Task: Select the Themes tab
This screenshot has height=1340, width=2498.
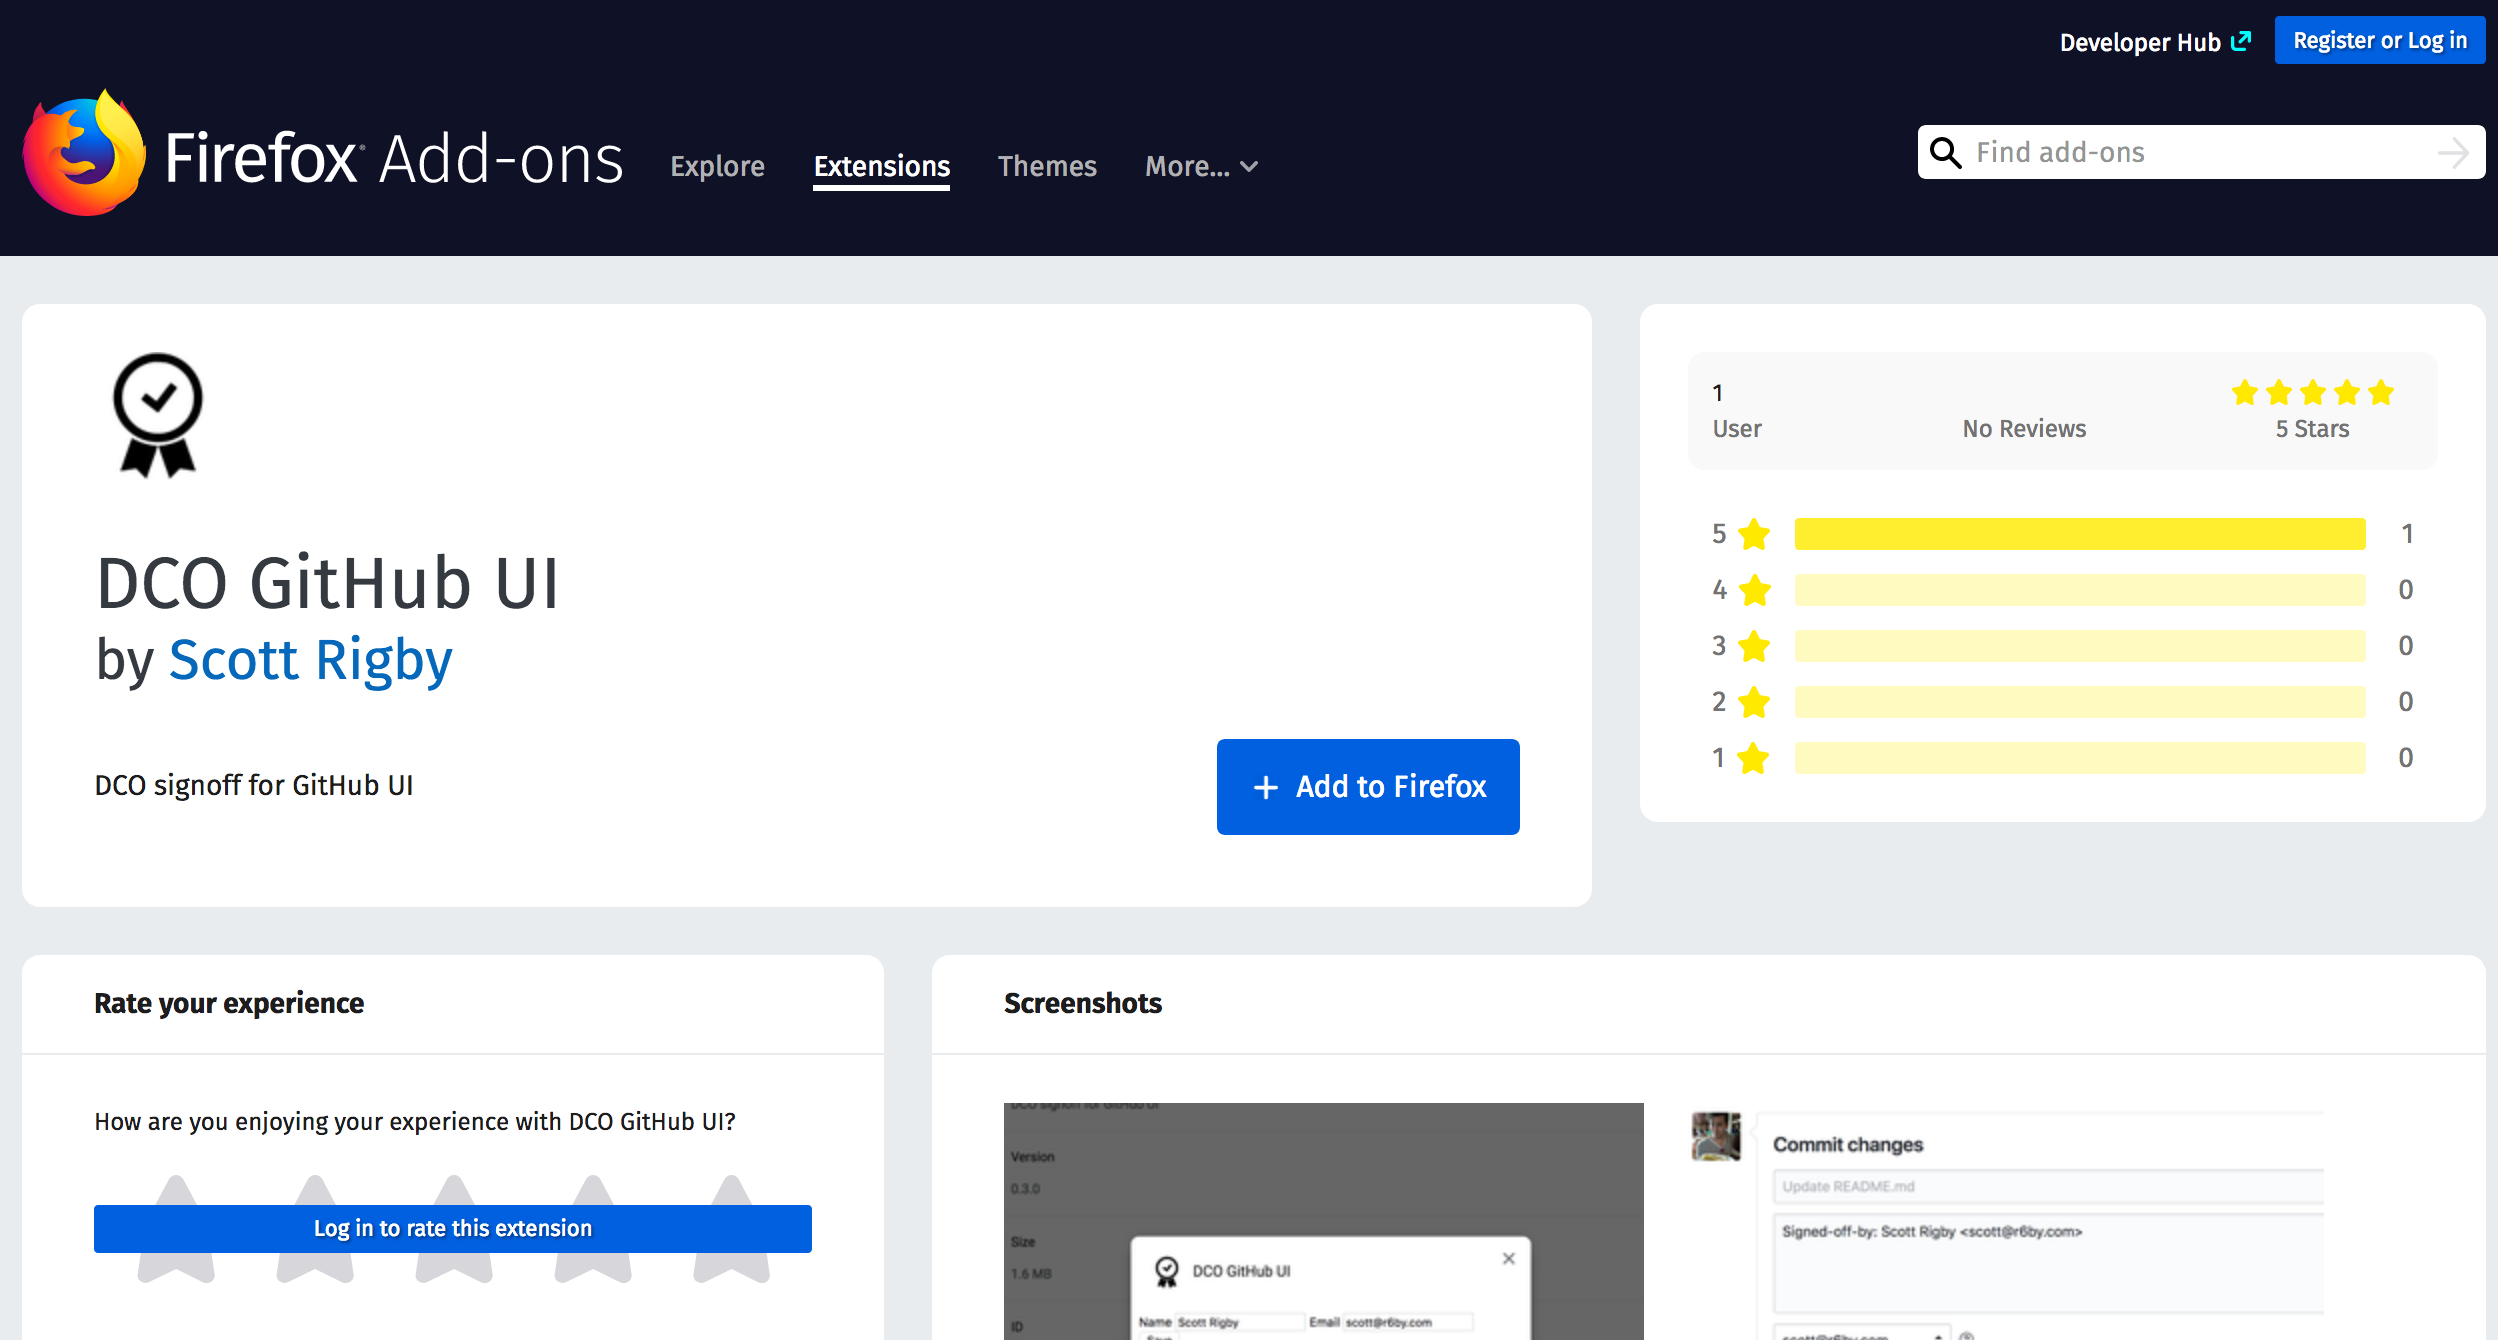Action: [x=1047, y=165]
